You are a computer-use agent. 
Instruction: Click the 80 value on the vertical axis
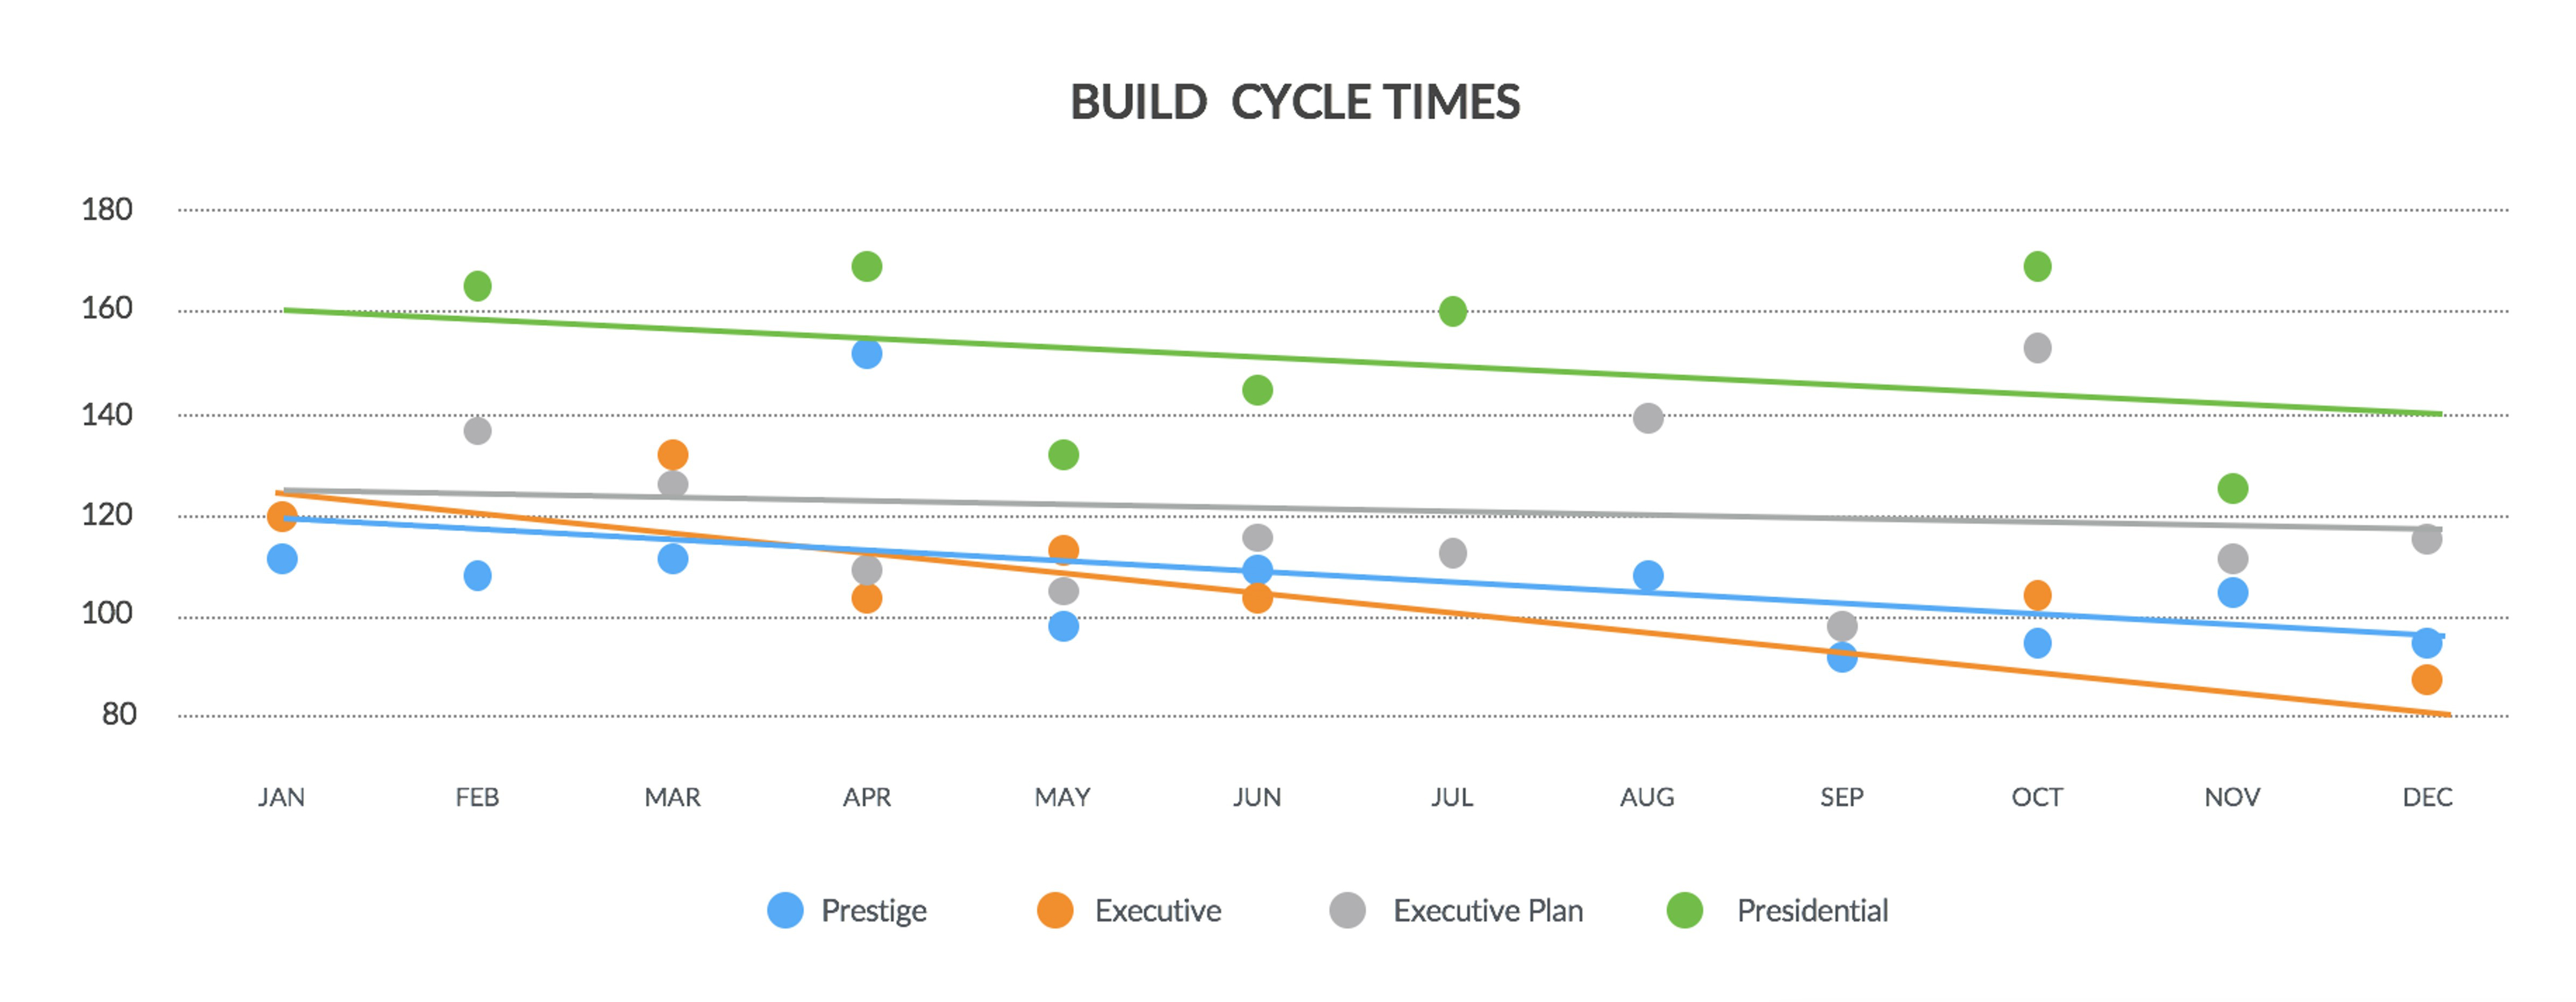(x=119, y=714)
